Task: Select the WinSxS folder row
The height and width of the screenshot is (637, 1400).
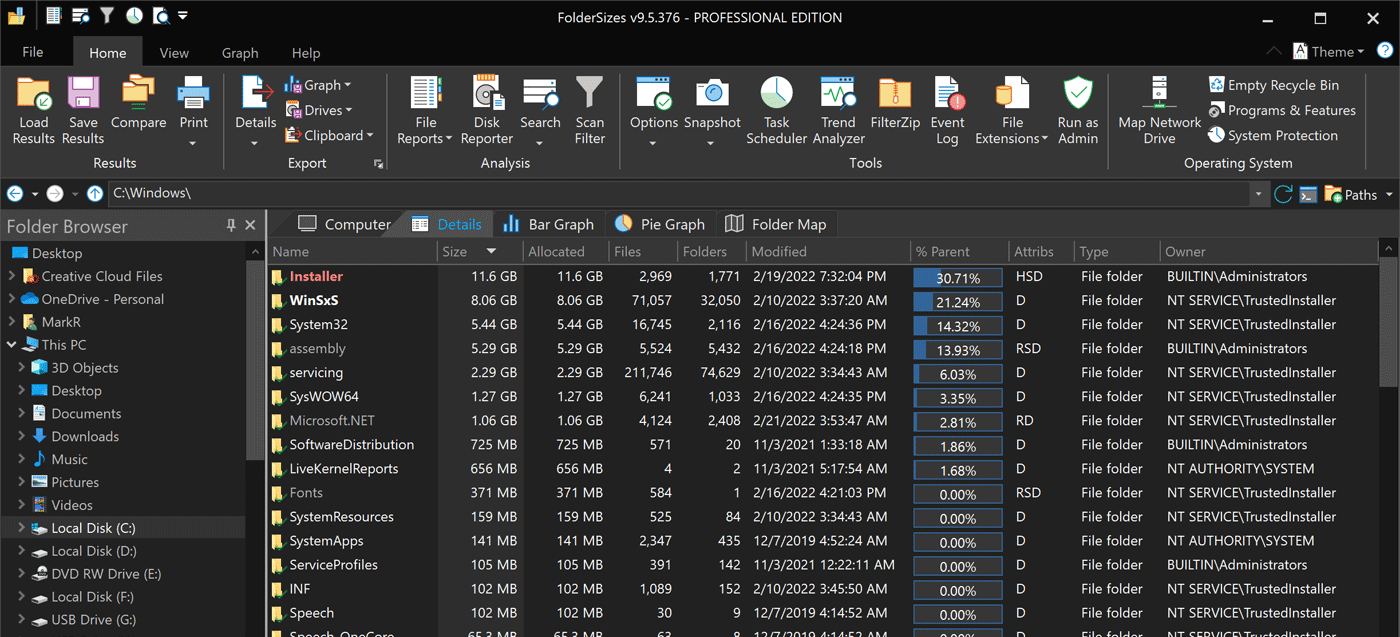Action: (x=824, y=300)
